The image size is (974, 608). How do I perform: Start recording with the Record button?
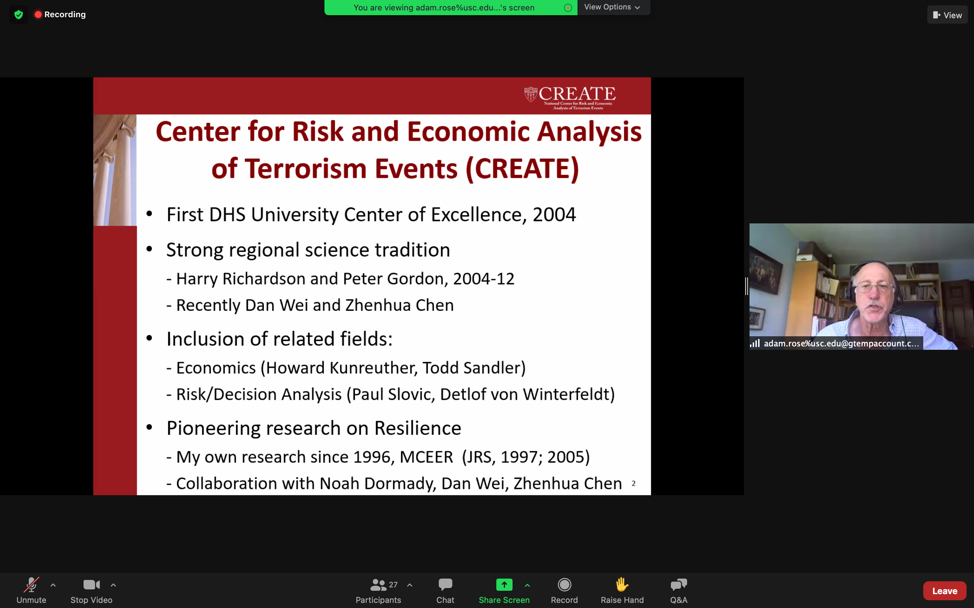(x=564, y=591)
